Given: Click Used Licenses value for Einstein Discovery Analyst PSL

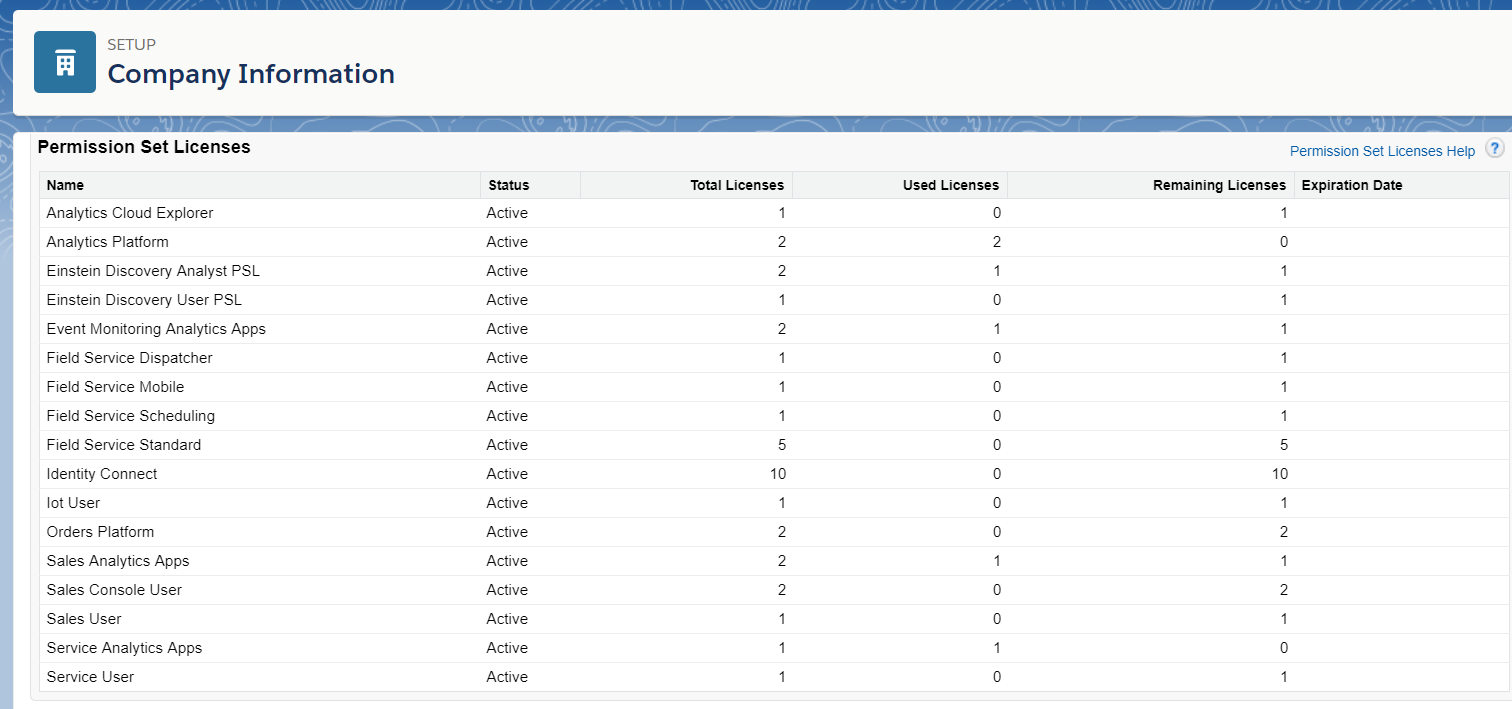Looking at the screenshot, I should click(x=996, y=271).
